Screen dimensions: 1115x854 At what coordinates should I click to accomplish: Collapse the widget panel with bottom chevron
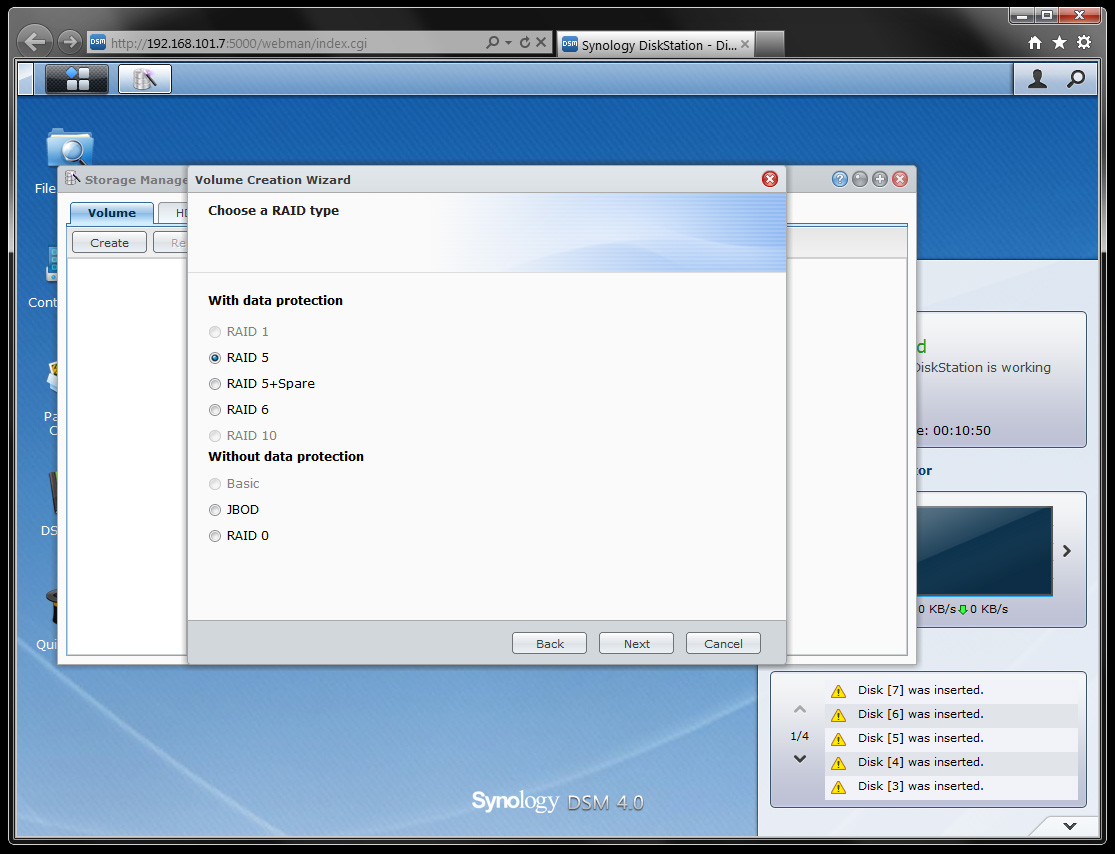1069,826
